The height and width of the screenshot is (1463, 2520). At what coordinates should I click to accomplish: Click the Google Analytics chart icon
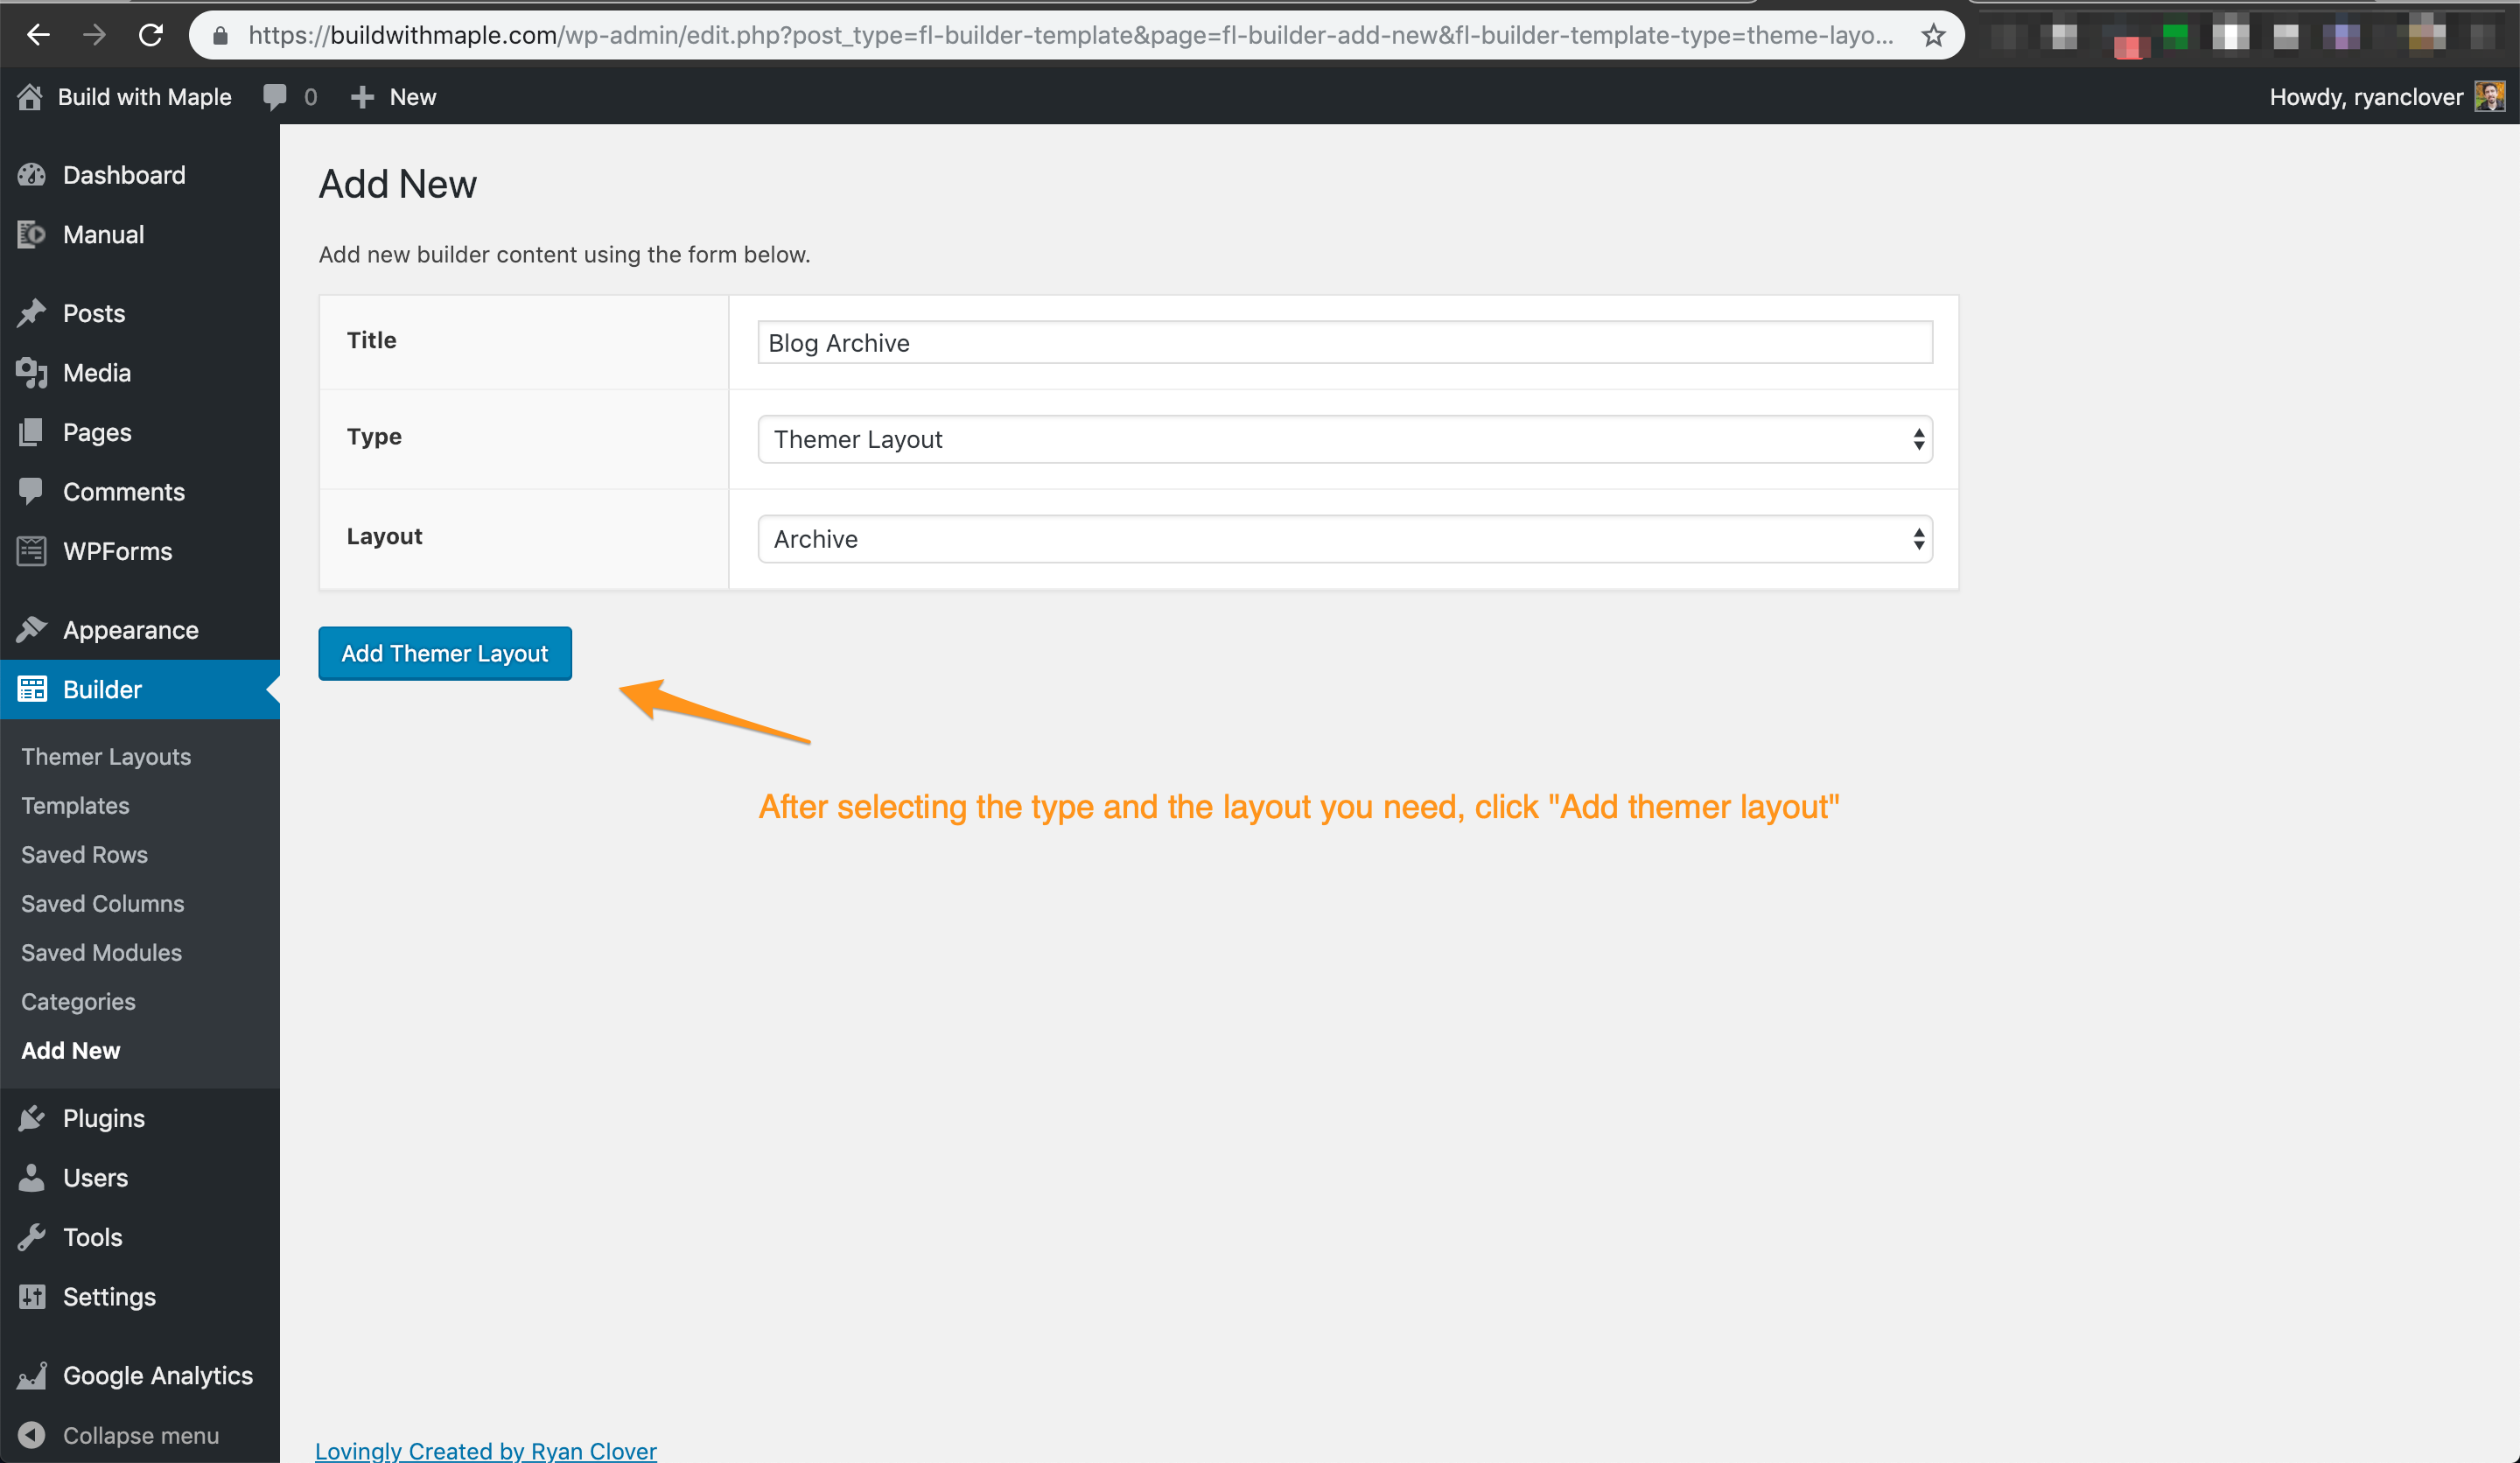point(31,1376)
